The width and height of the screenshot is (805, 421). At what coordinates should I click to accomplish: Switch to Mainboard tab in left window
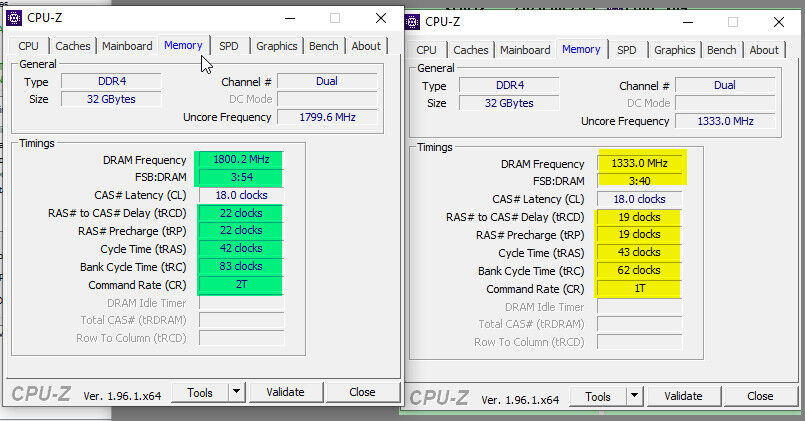coord(127,46)
